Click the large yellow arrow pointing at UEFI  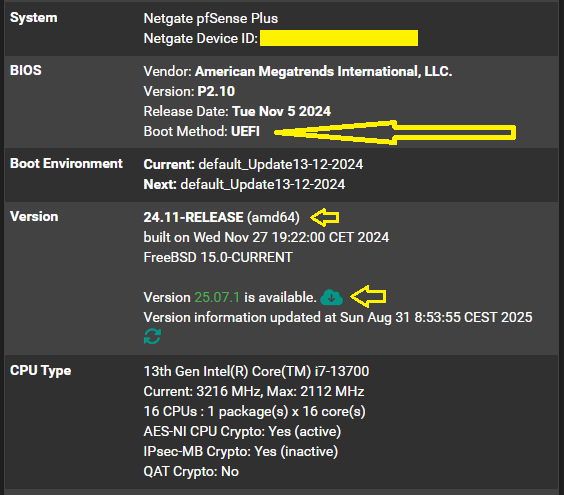point(395,132)
